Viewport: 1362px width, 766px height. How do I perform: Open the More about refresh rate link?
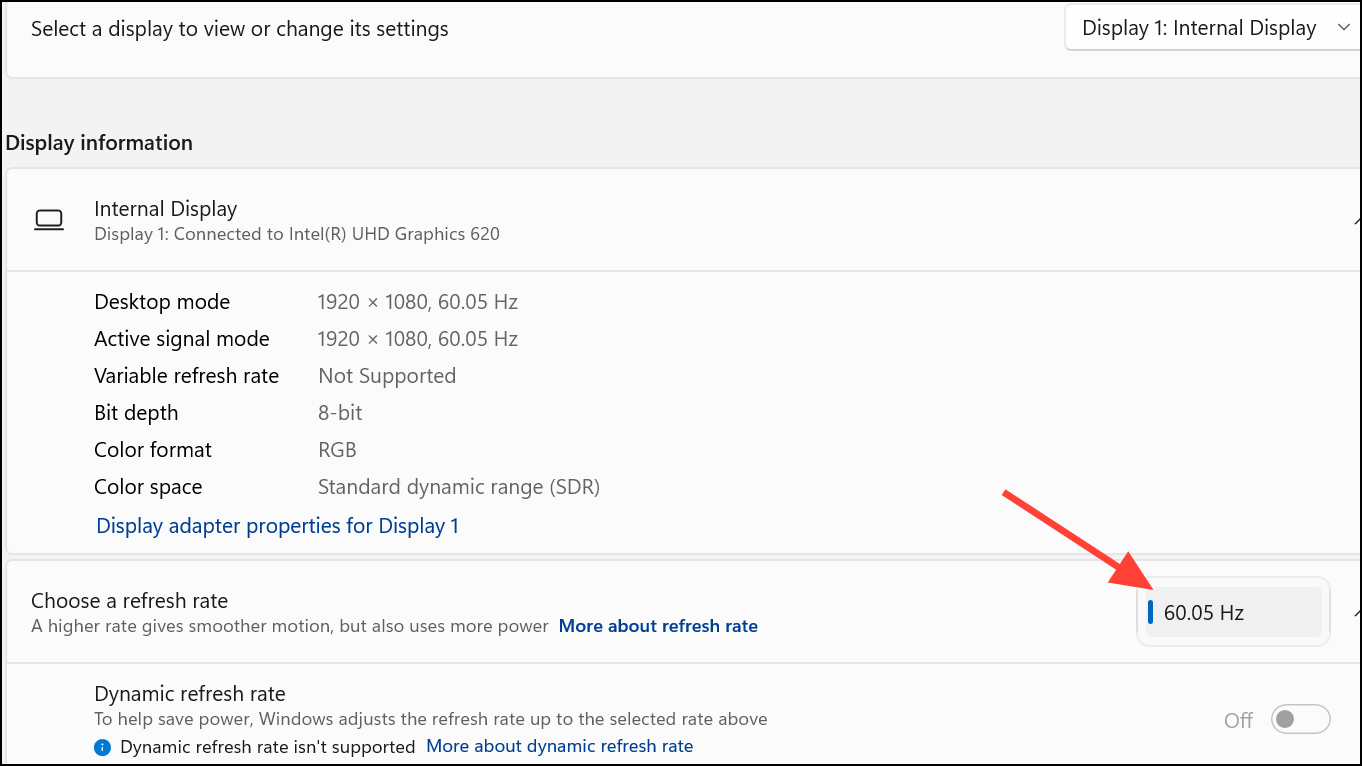(x=657, y=627)
